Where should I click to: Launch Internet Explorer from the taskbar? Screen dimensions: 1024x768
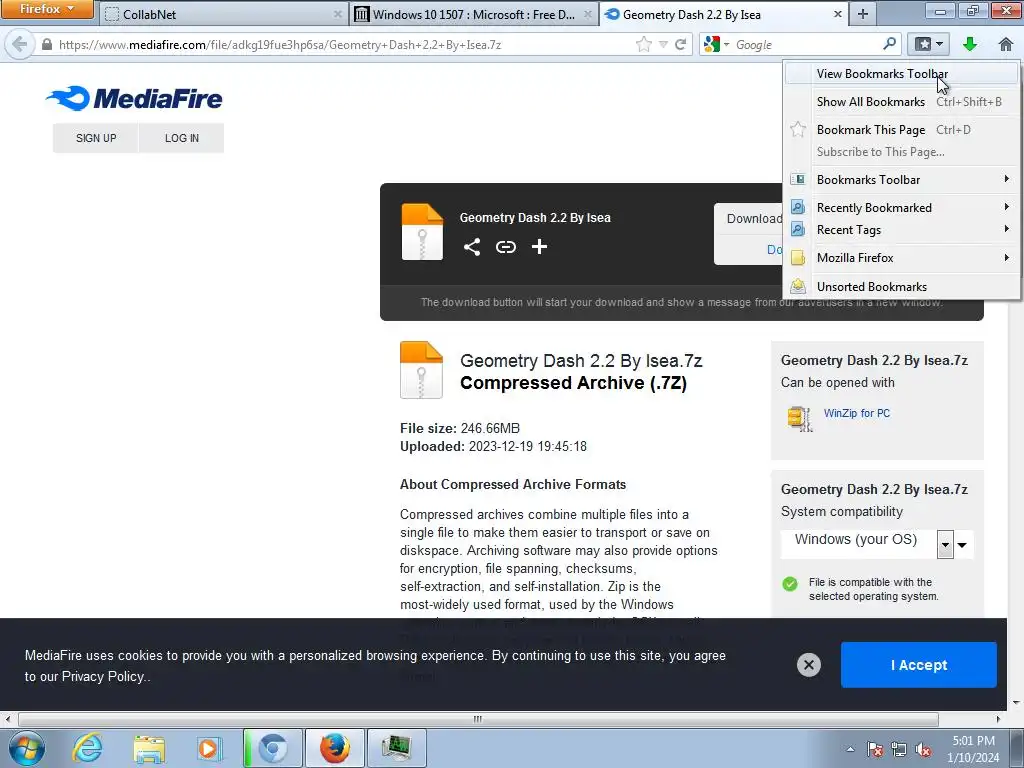(x=87, y=748)
